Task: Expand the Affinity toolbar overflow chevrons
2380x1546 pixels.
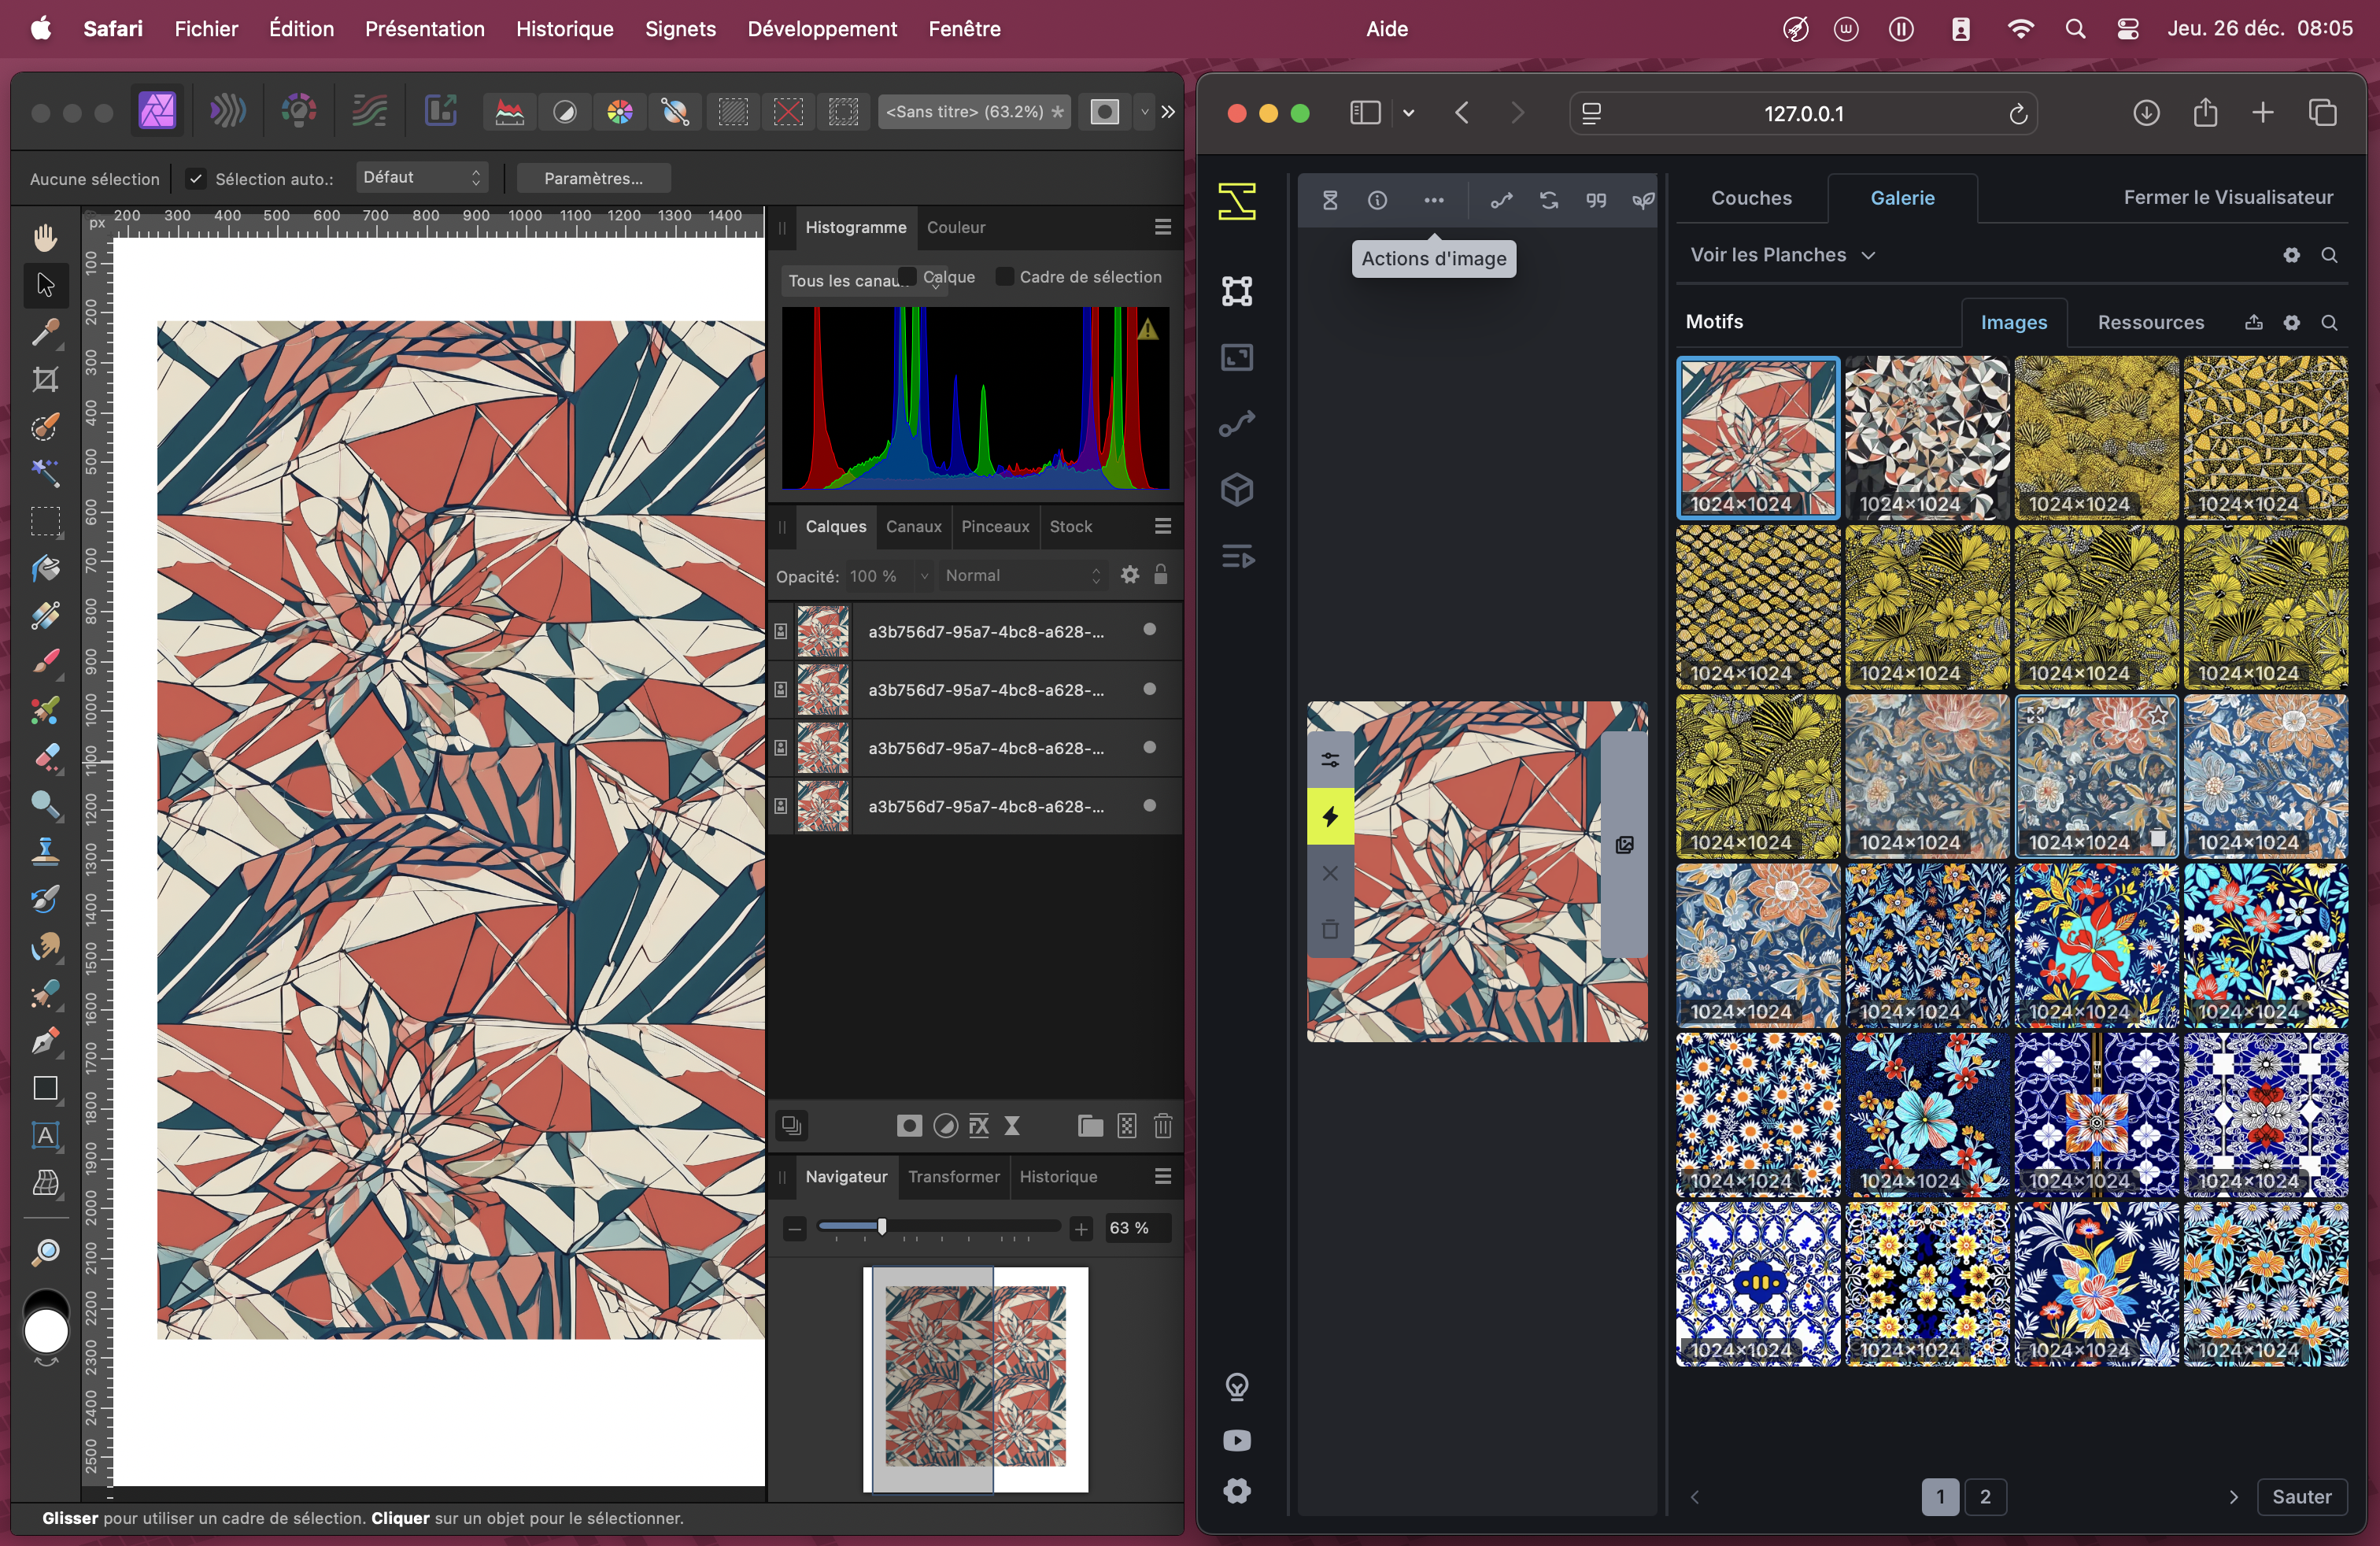Action: 1167,112
